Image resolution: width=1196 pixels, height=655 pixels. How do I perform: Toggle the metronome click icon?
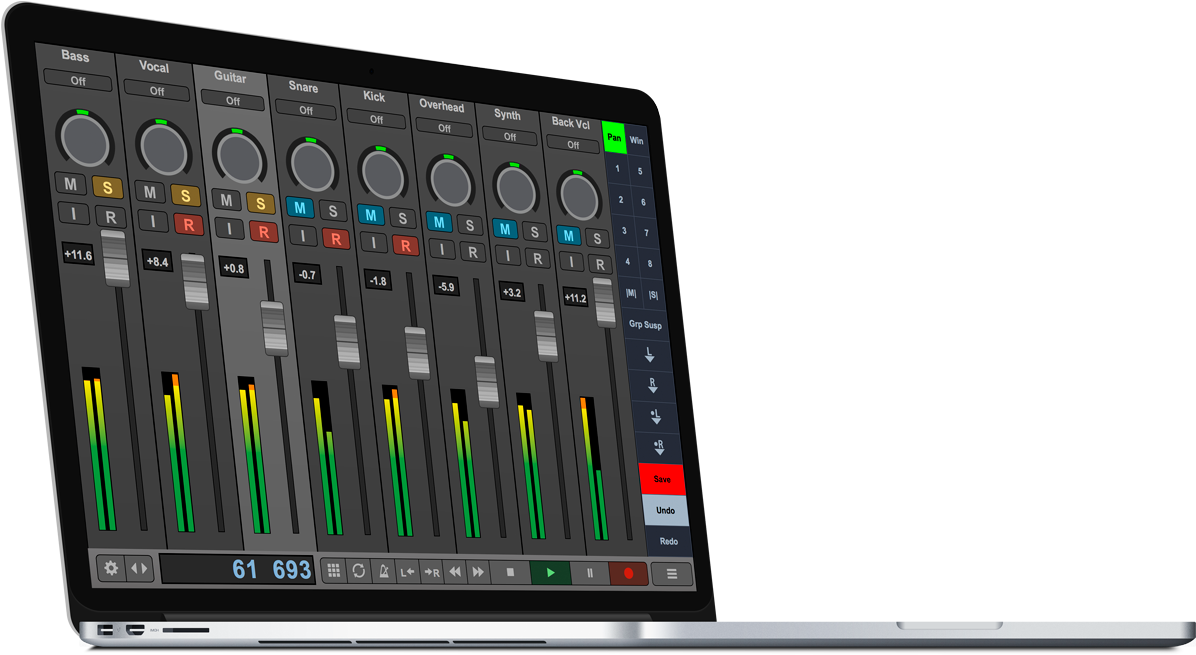coord(383,571)
